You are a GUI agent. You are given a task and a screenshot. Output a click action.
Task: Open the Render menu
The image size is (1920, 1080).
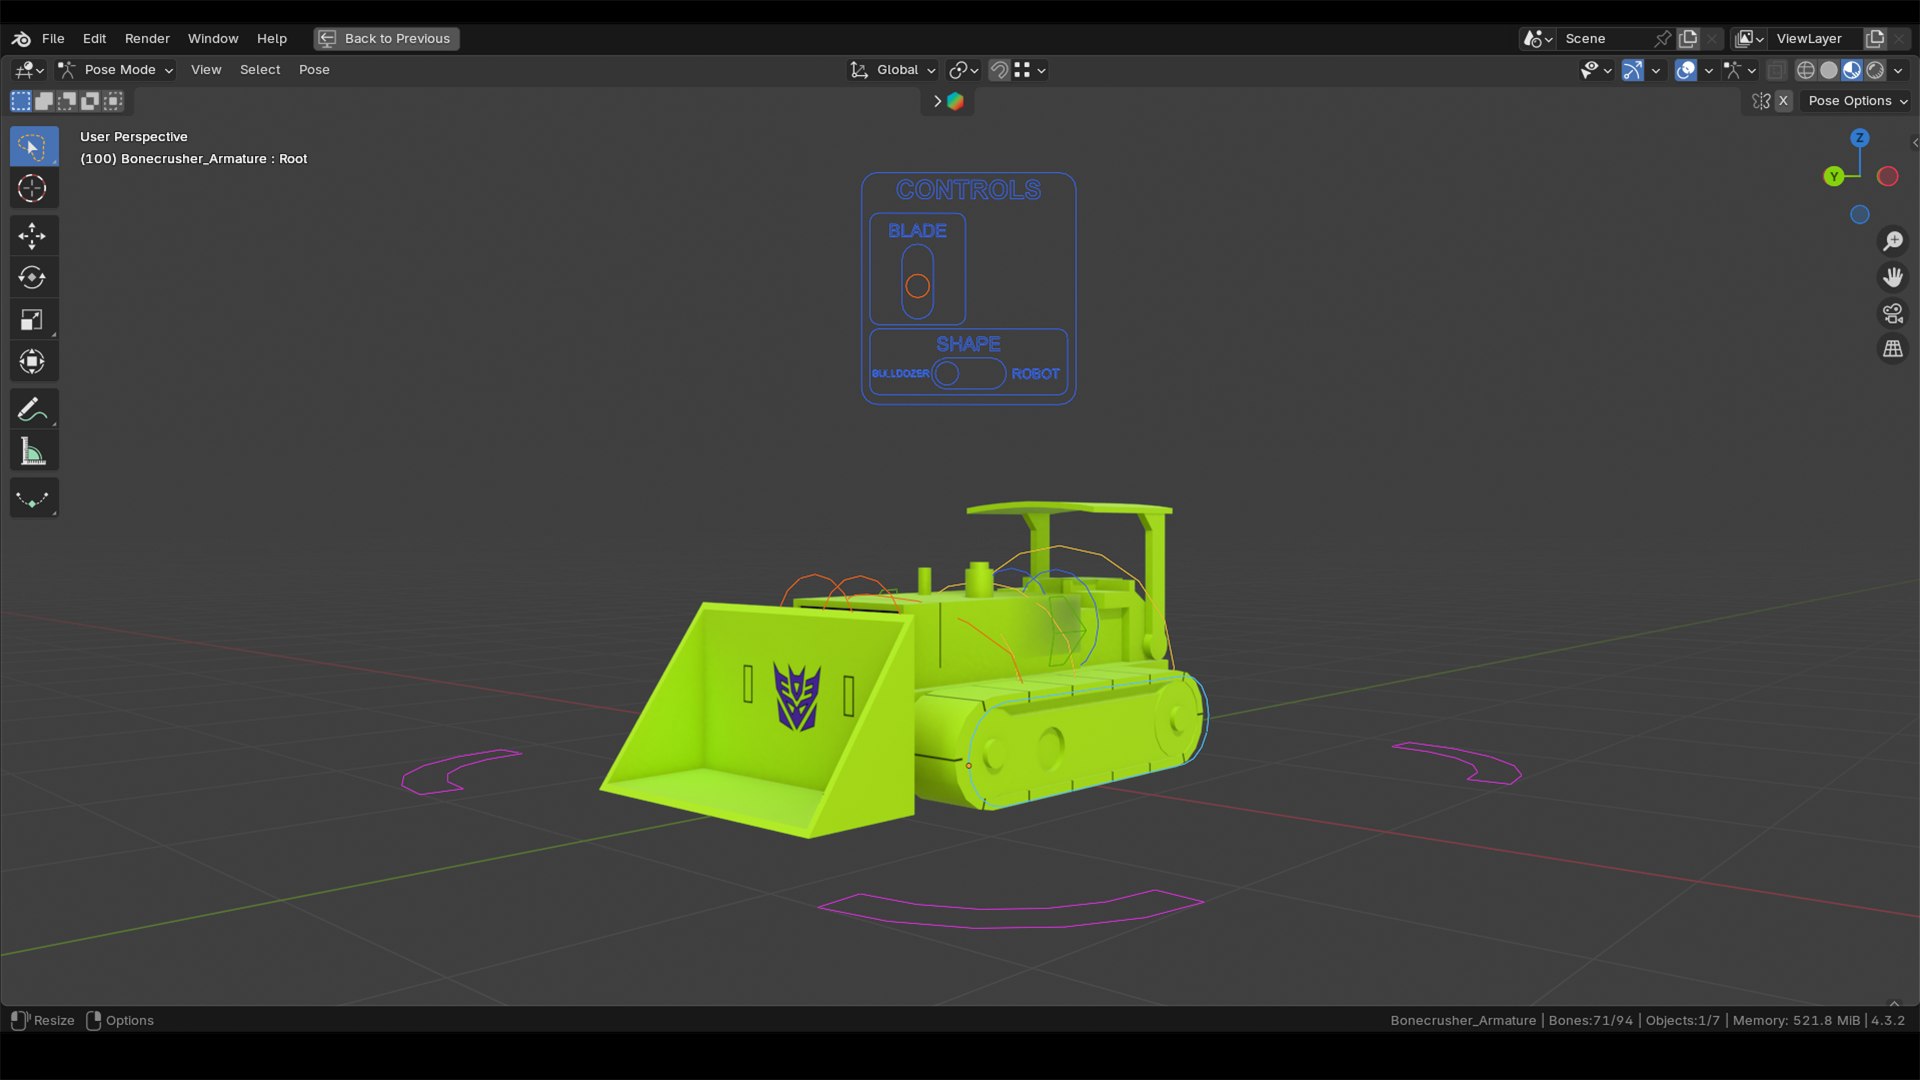[147, 38]
